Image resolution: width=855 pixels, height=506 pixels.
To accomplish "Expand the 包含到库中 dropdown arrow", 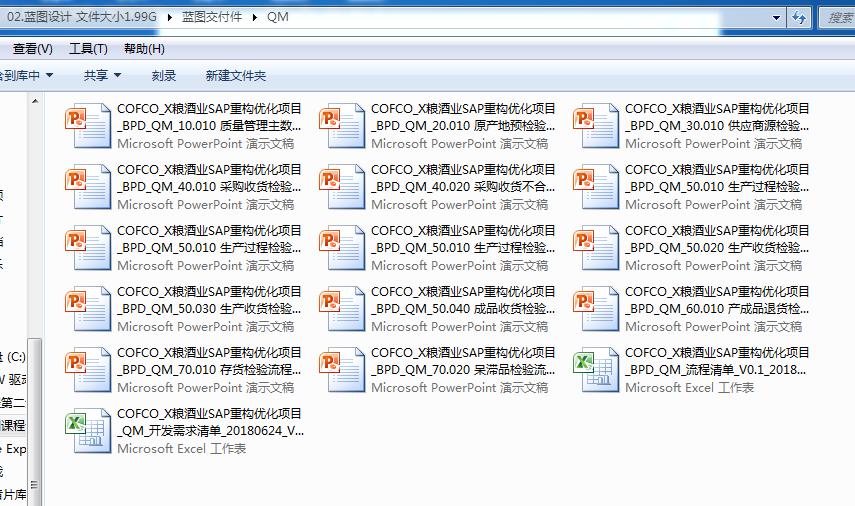I will (50, 75).
